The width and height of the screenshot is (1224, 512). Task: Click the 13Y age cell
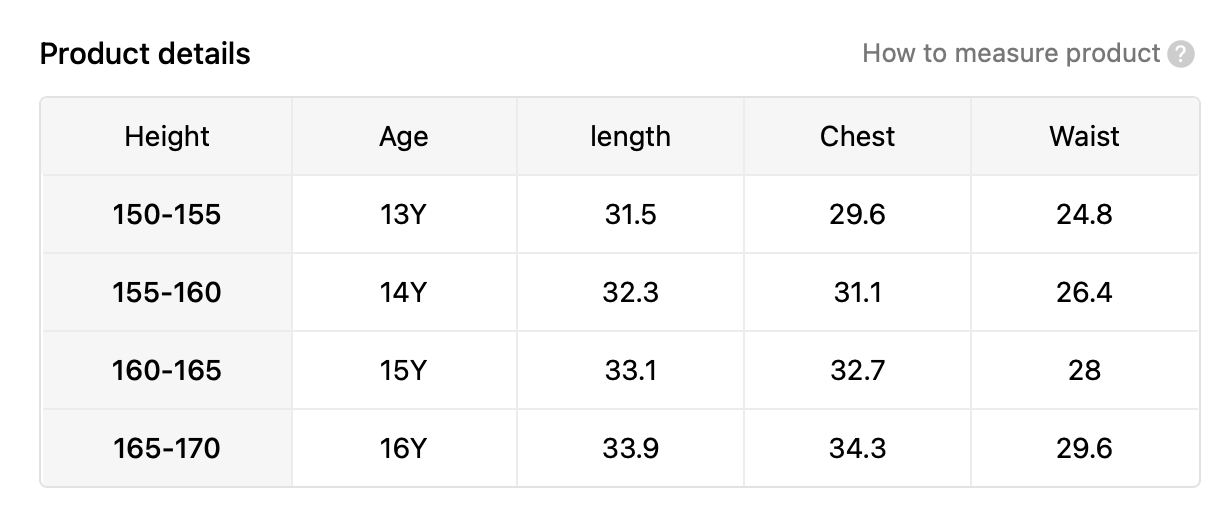point(404,214)
